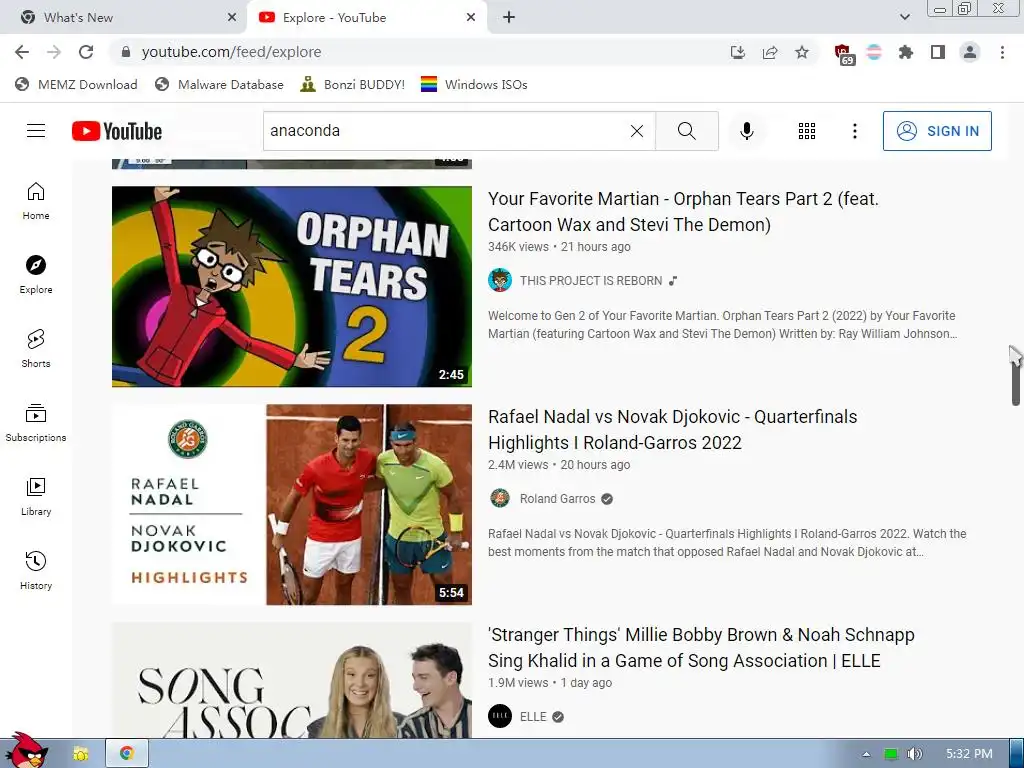Play the Orphan Tears 2 thumbnail
This screenshot has width=1024, height=768.
(292, 287)
